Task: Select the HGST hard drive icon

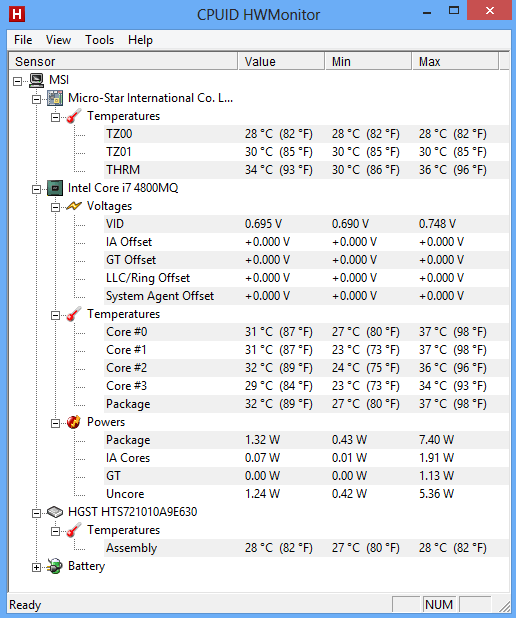Action: pyautogui.click(x=55, y=512)
